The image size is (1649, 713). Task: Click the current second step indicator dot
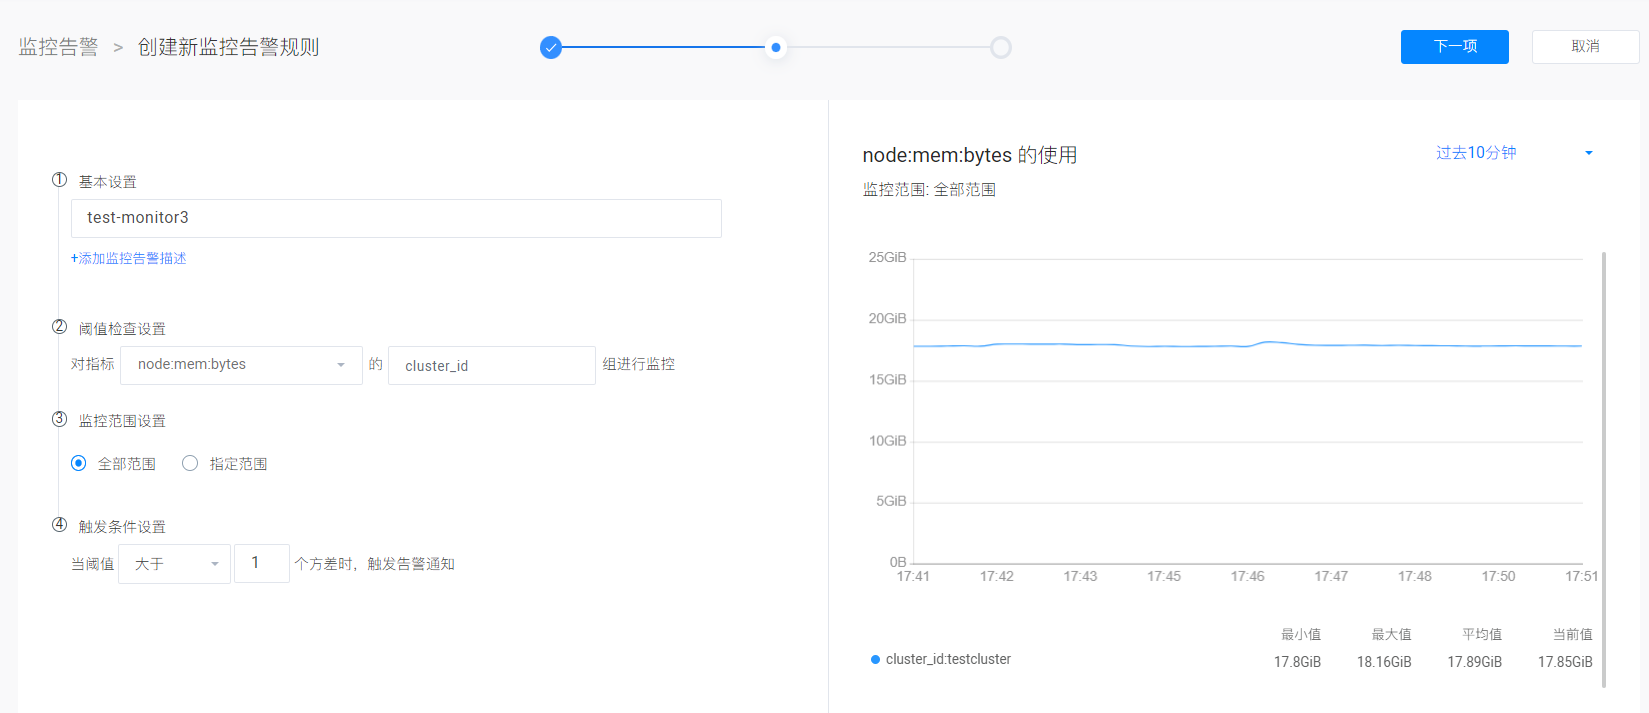(776, 47)
